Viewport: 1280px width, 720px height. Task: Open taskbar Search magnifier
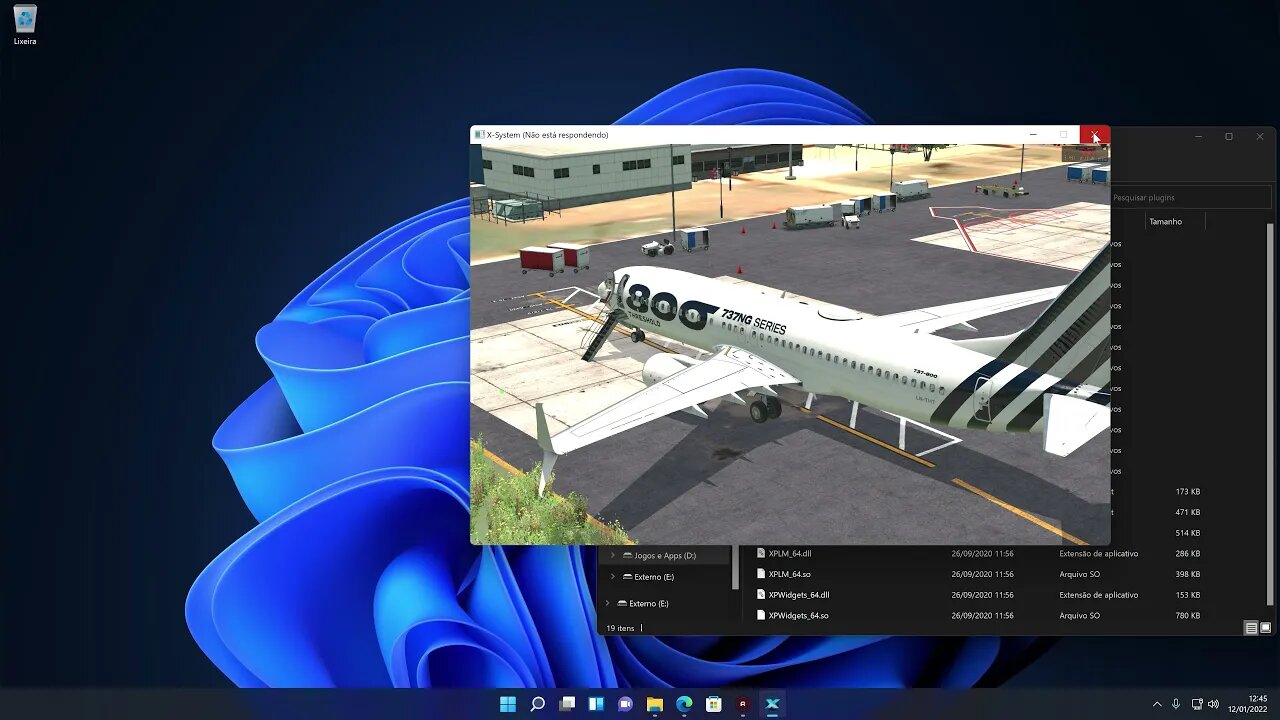coord(537,704)
